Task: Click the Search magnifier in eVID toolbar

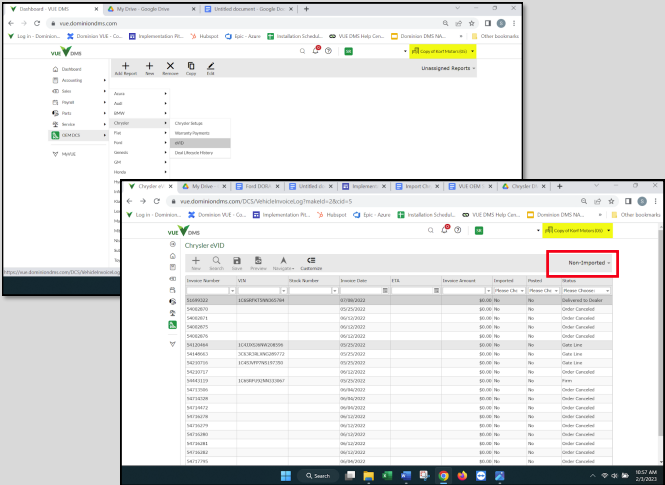Action: [x=216, y=260]
